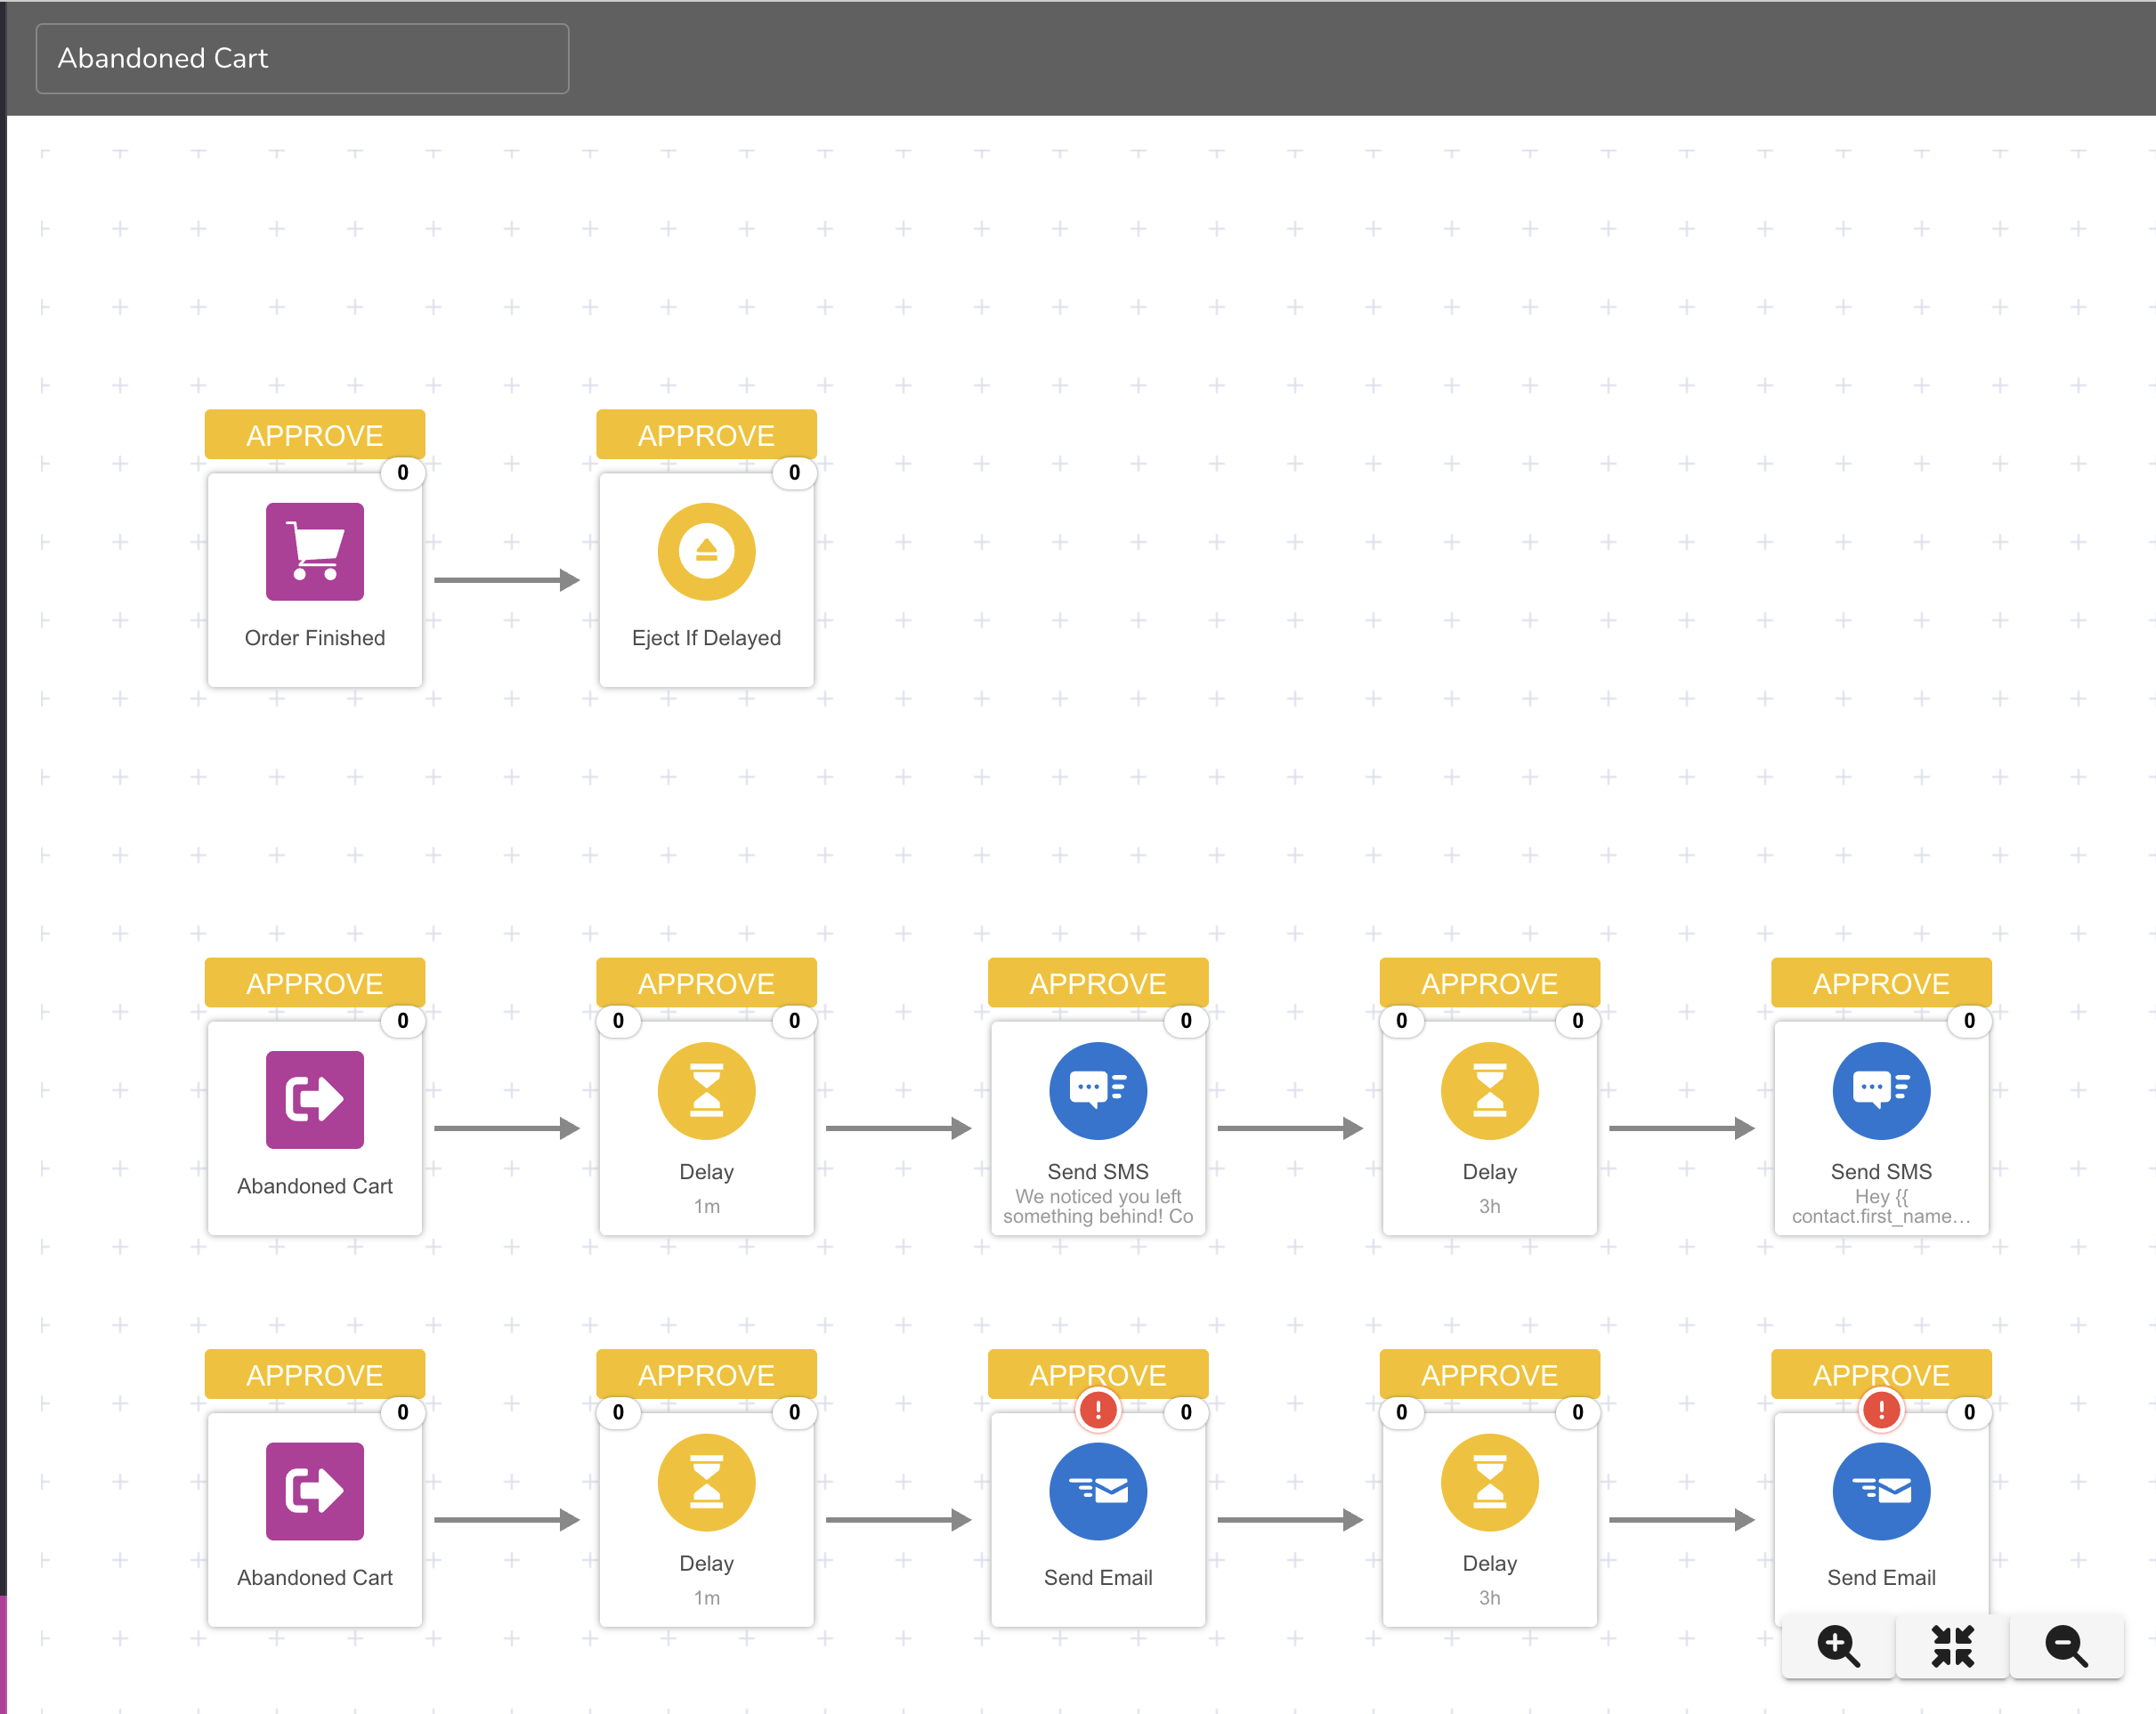Screen dimensions: 2156x1714
Task: Click the 'We noticed you left' SMS icon
Action: pos(1097,1090)
